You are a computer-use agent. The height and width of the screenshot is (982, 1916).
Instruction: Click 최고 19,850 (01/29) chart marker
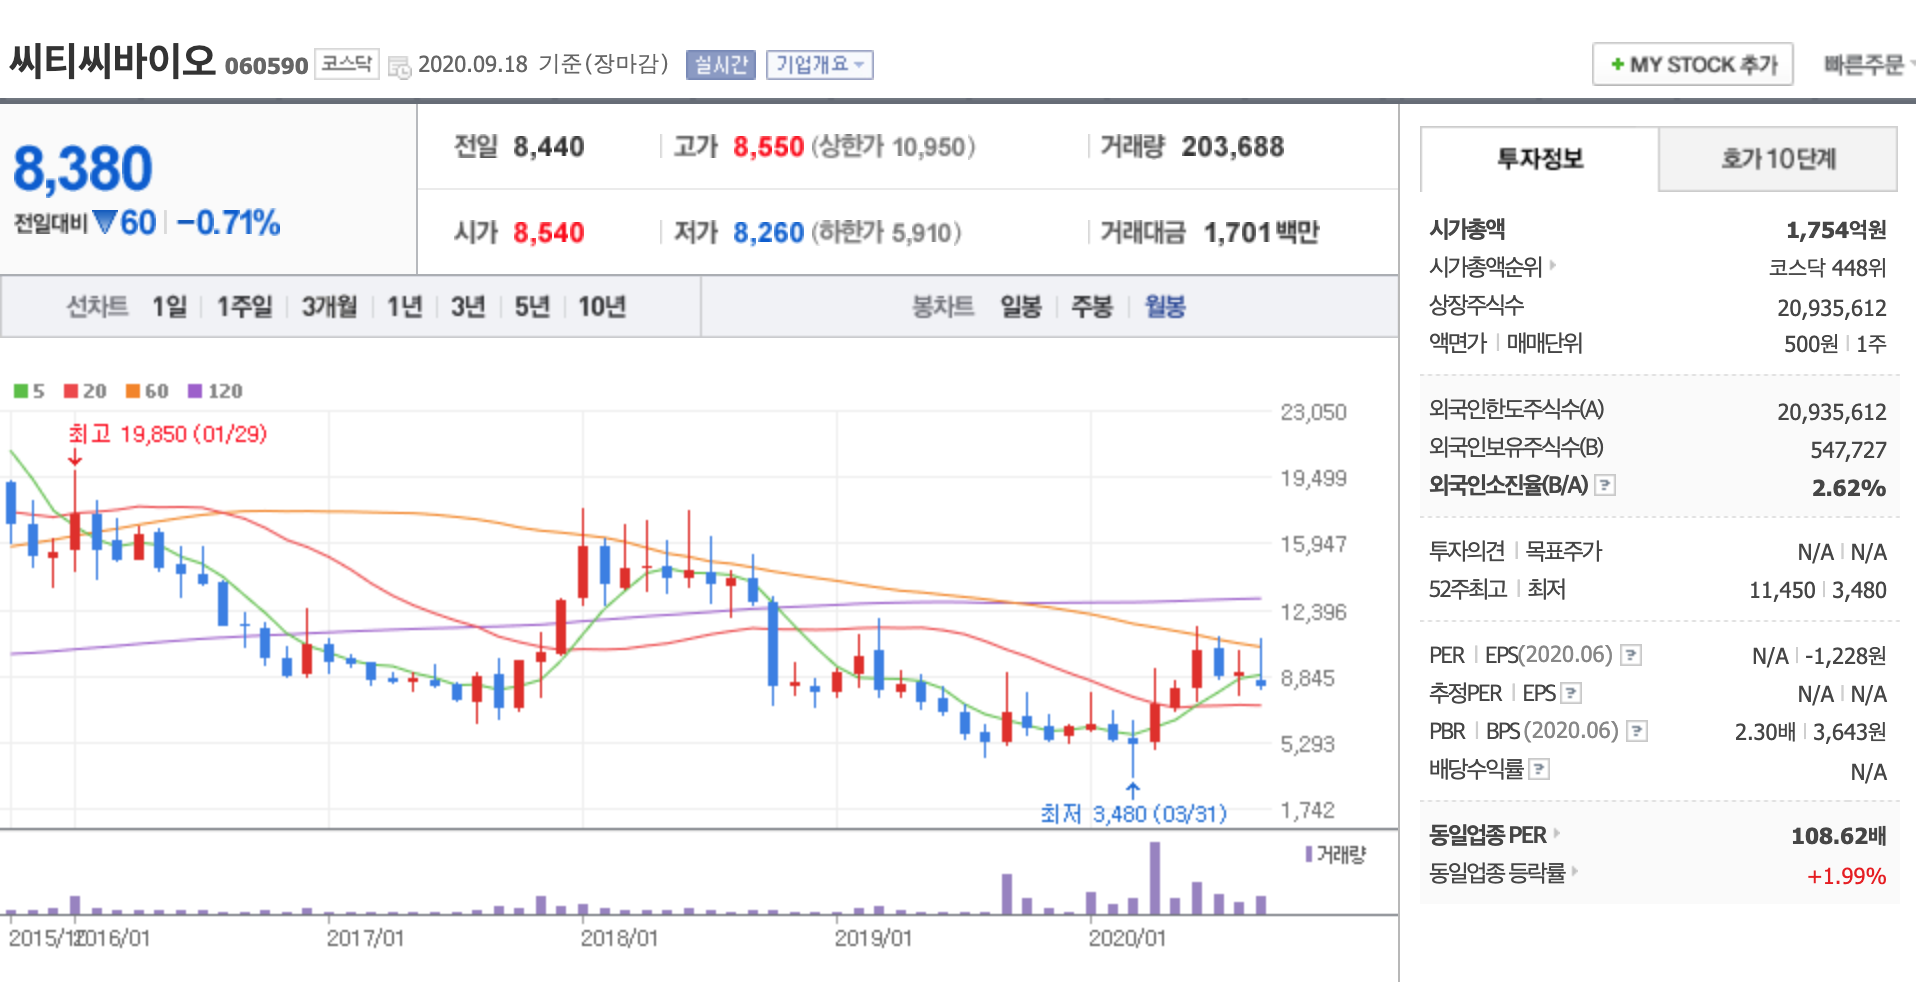point(167,434)
